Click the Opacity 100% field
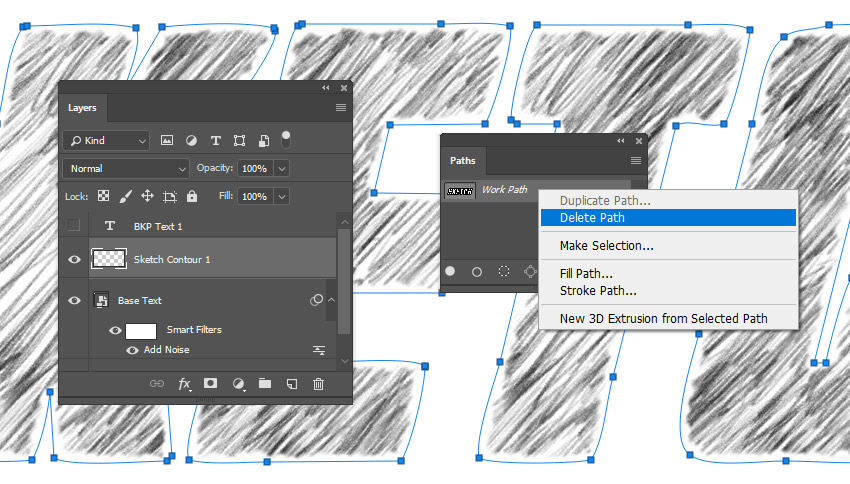Image resolution: width=850 pixels, height=484 pixels. 254,169
